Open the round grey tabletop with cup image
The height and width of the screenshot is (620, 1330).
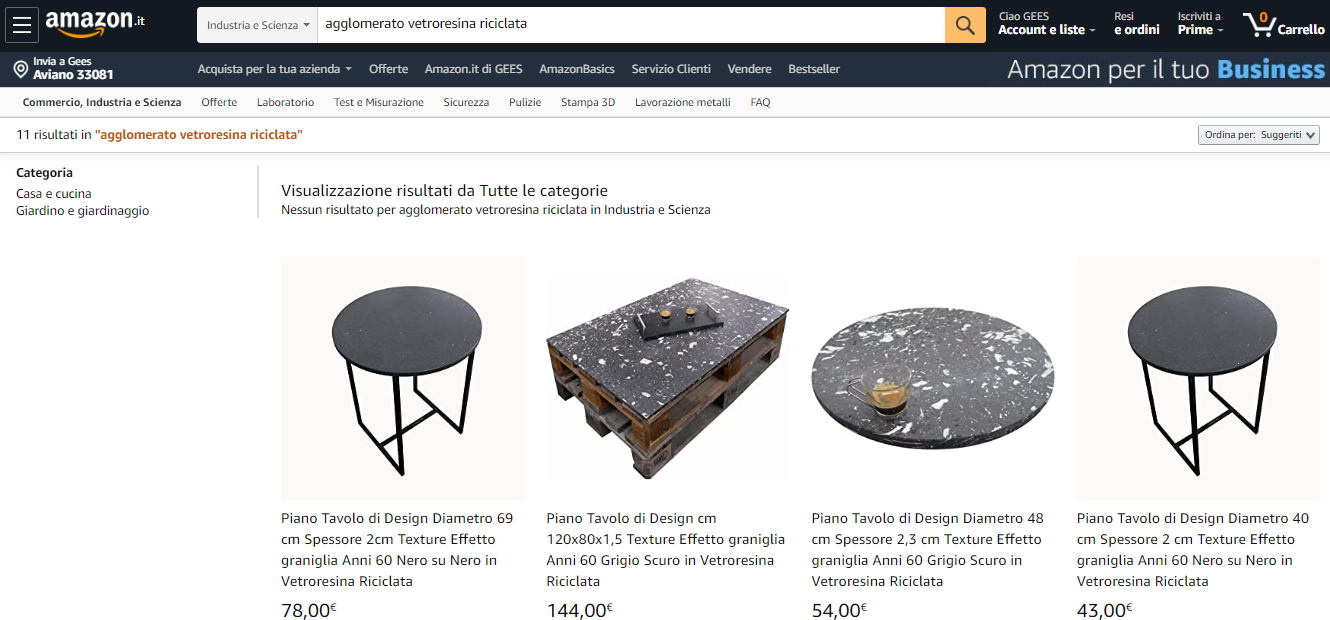pyautogui.click(x=932, y=376)
